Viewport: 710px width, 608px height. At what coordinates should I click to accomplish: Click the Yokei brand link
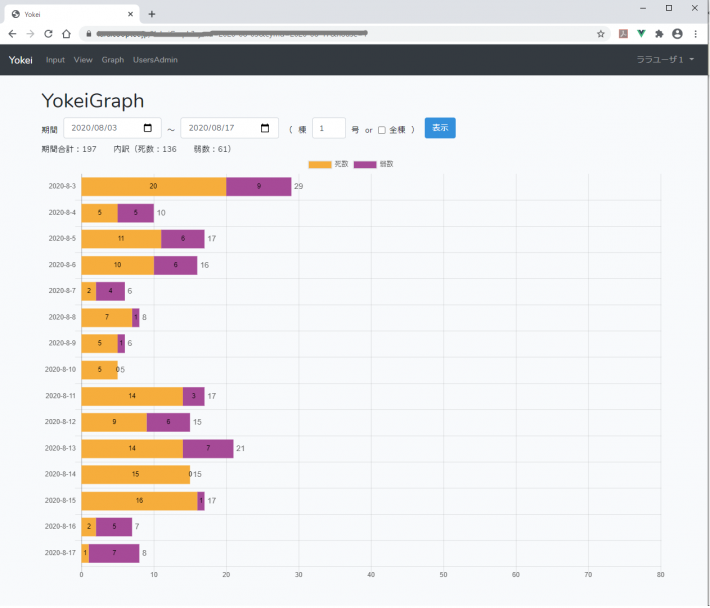pos(21,60)
